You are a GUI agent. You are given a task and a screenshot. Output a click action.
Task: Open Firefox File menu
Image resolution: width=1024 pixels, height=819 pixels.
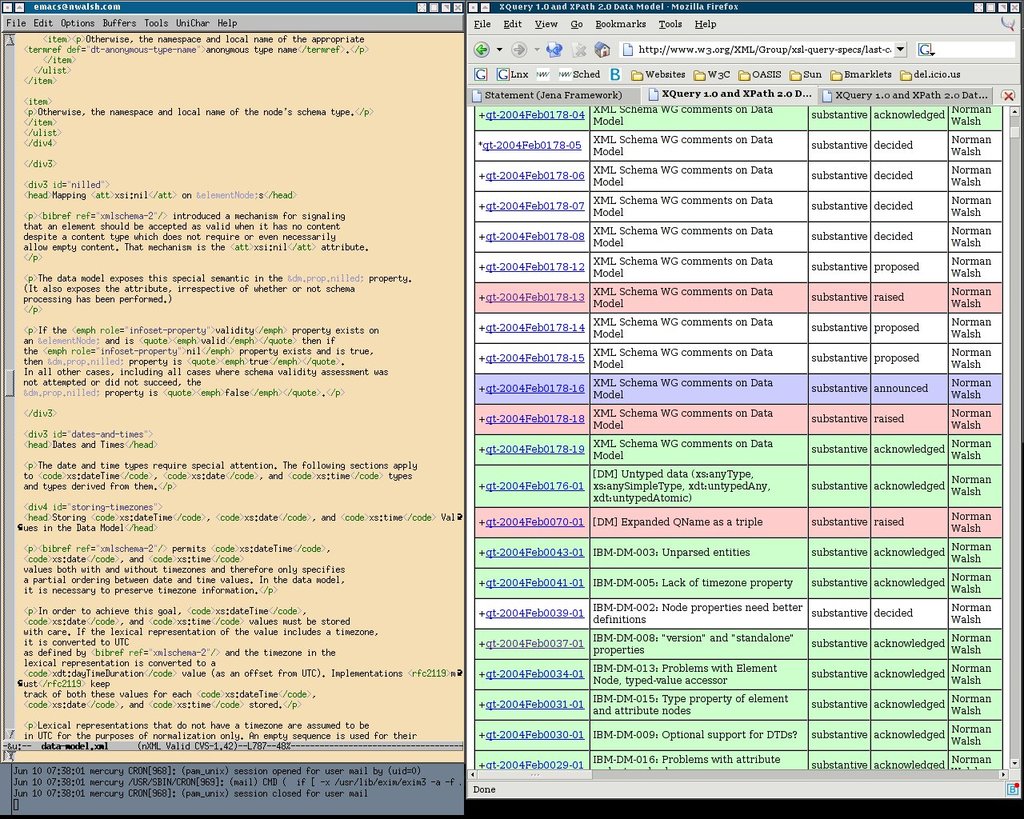(482, 24)
